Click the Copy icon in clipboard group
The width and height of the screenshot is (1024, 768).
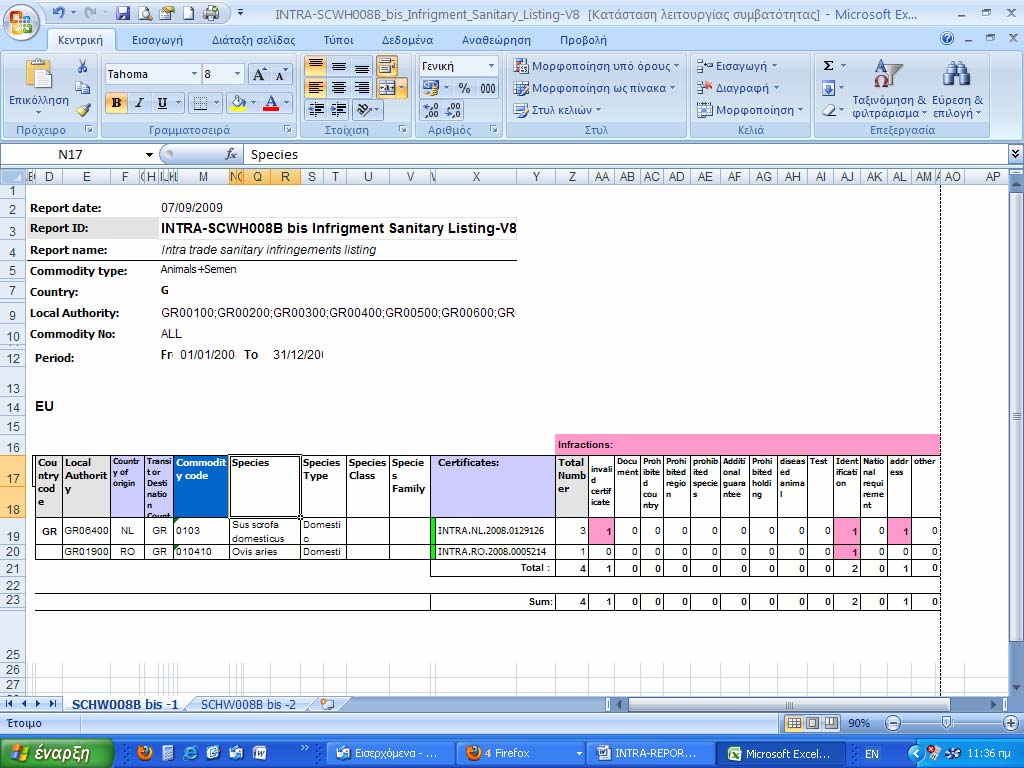(x=82, y=88)
